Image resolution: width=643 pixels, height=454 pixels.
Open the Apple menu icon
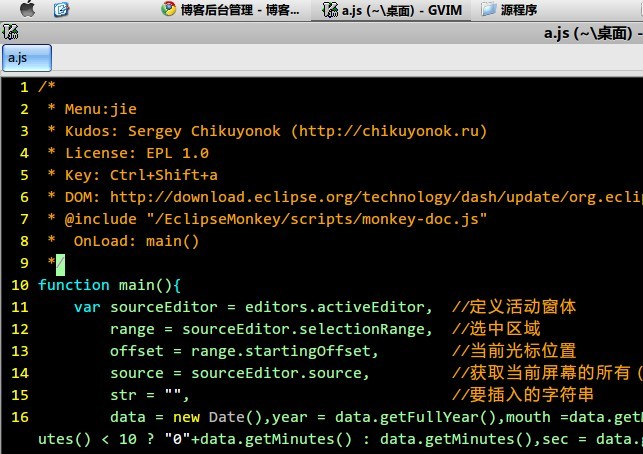coord(27,9)
